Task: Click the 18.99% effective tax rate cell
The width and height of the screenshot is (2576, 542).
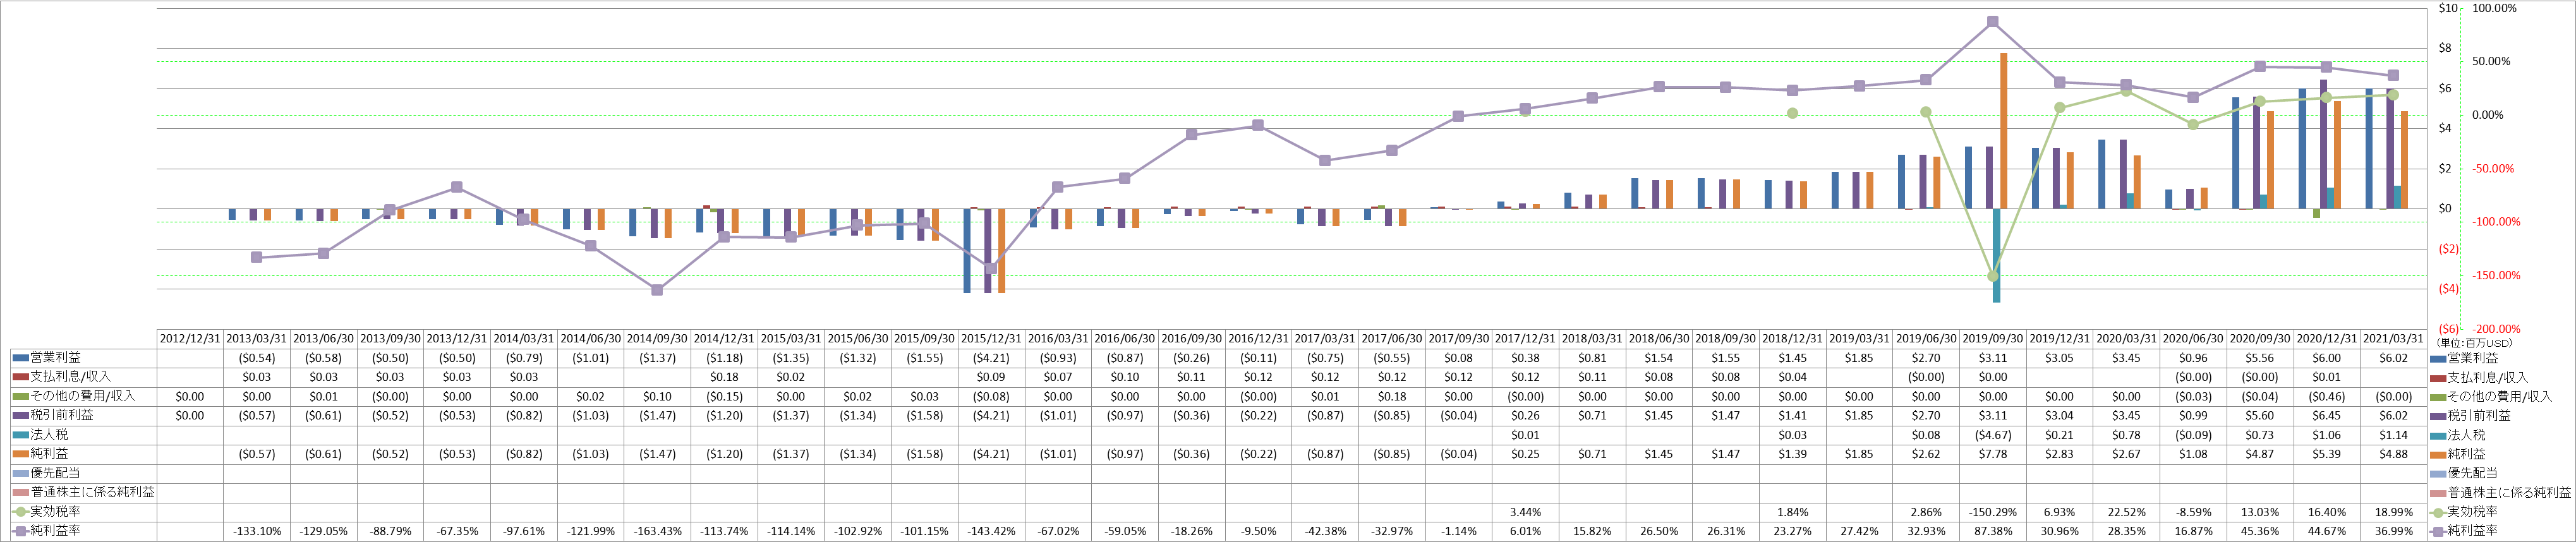Action: (2393, 512)
